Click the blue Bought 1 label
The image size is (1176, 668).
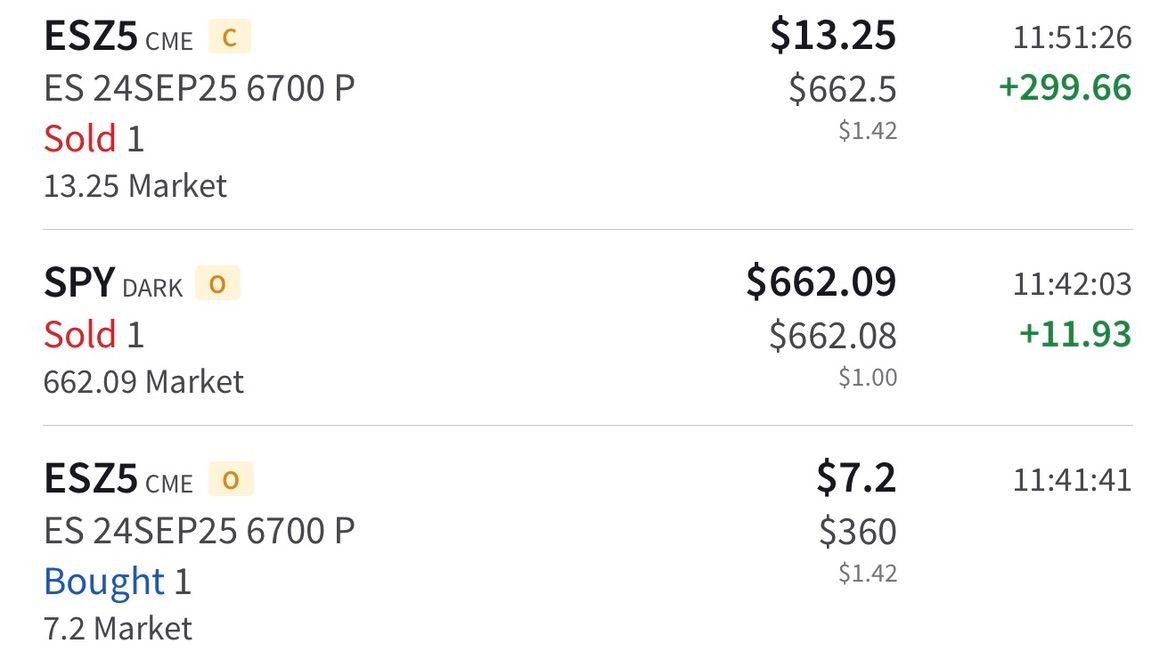pos(117,581)
